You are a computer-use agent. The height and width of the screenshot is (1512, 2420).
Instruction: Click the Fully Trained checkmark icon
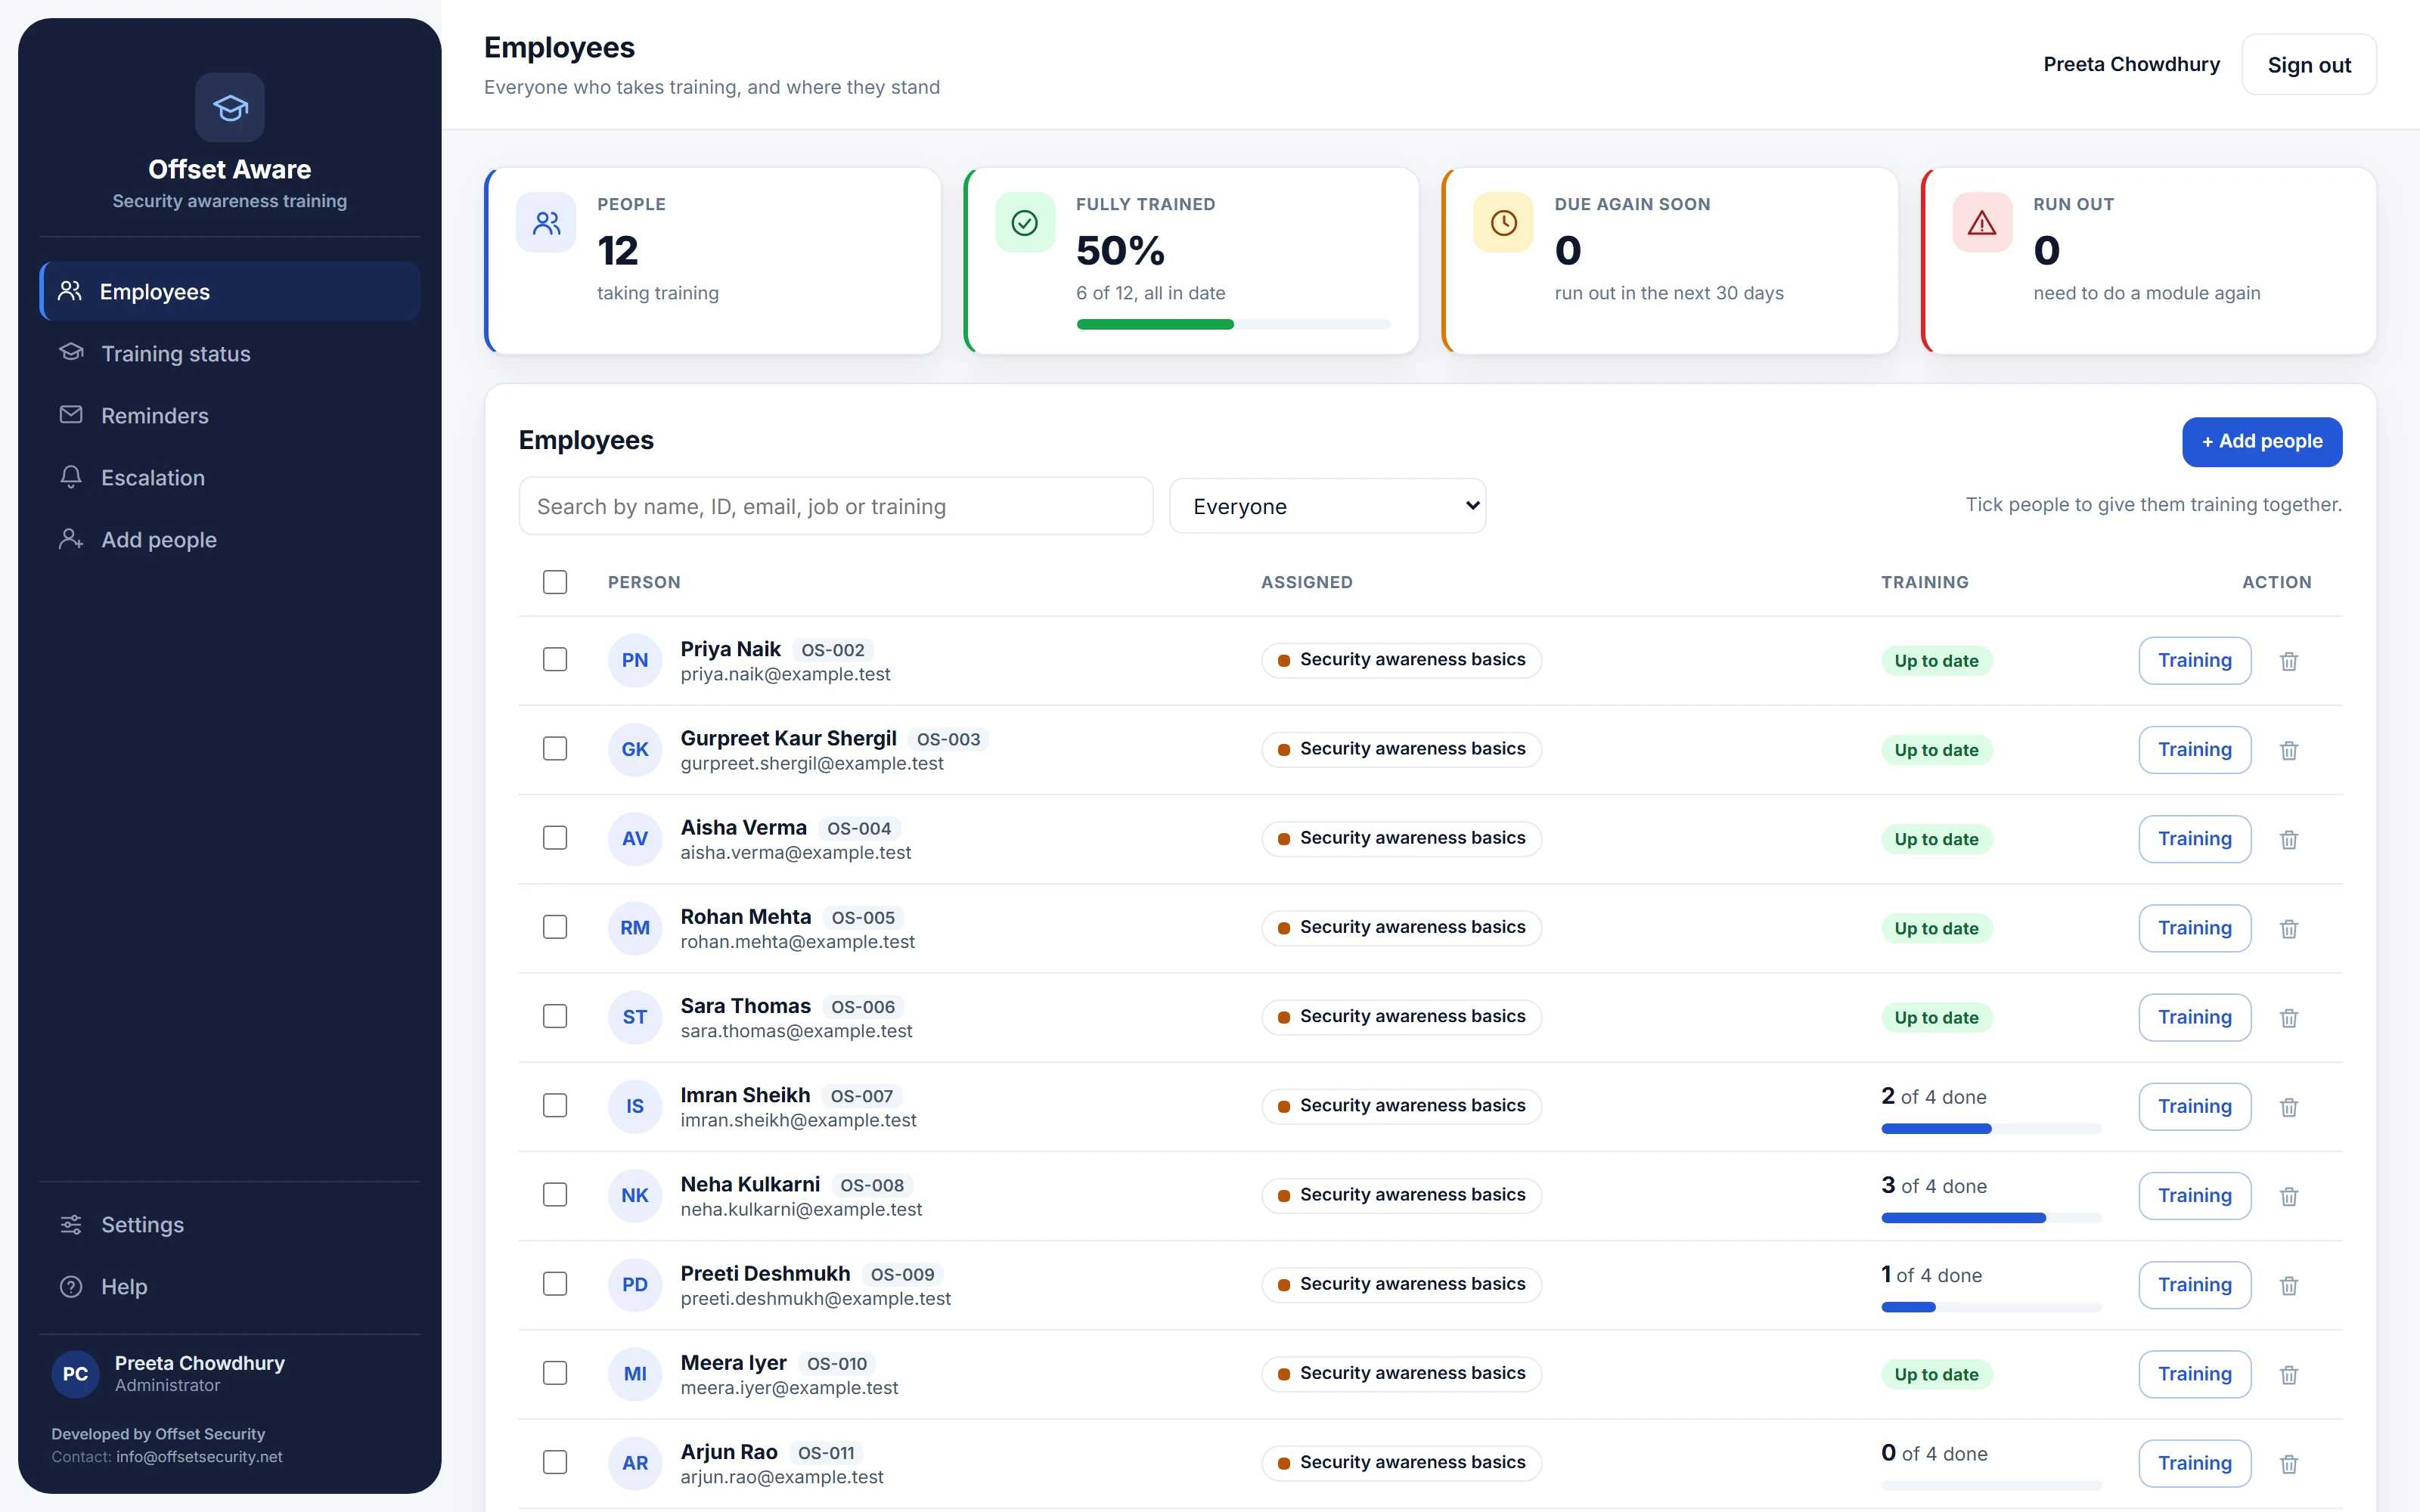click(1024, 222)
